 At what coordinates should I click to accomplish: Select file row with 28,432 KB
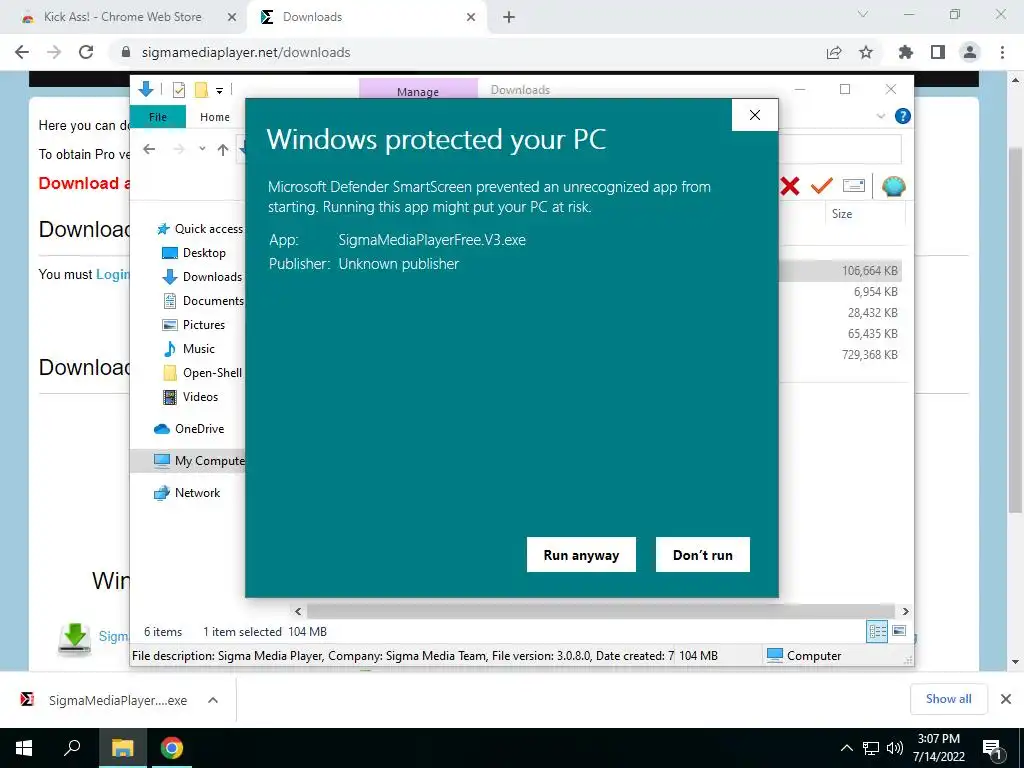840,313
